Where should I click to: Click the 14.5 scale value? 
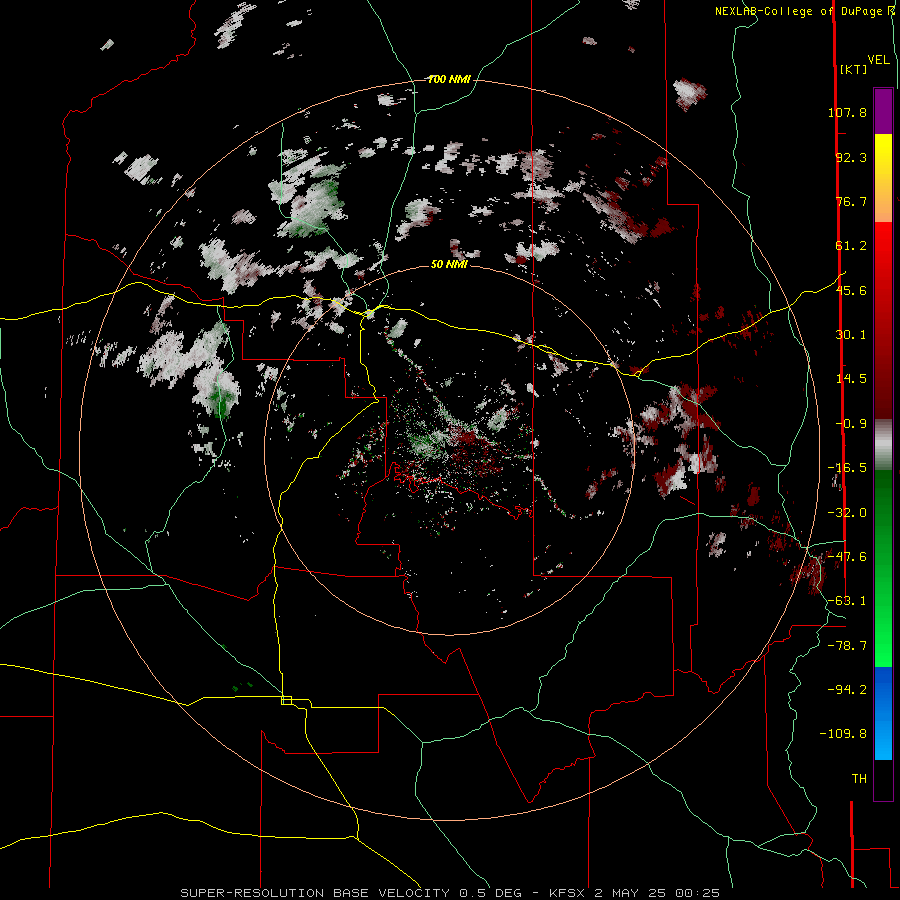851,379
